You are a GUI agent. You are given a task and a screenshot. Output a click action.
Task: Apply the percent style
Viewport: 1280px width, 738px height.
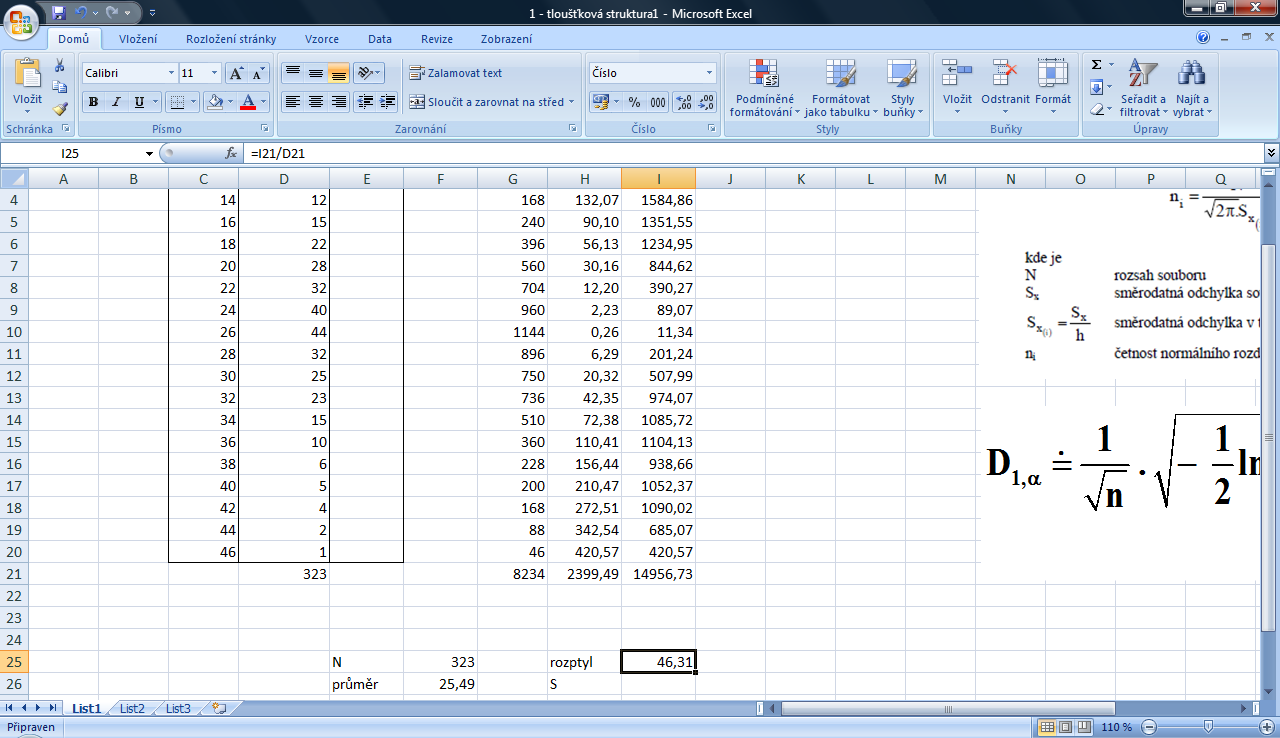coord(634,102)
